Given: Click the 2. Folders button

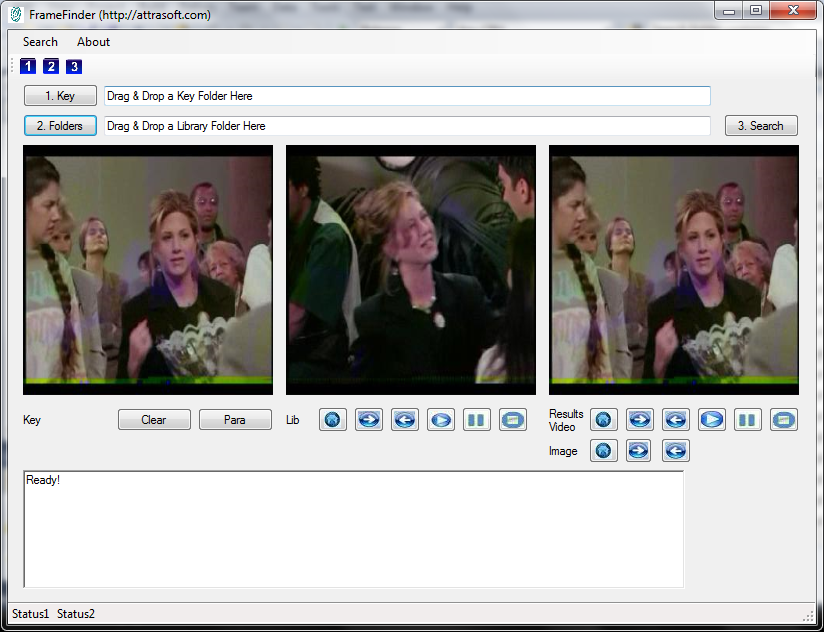Looking at the screenshot, I should click(x=60, y=126).
